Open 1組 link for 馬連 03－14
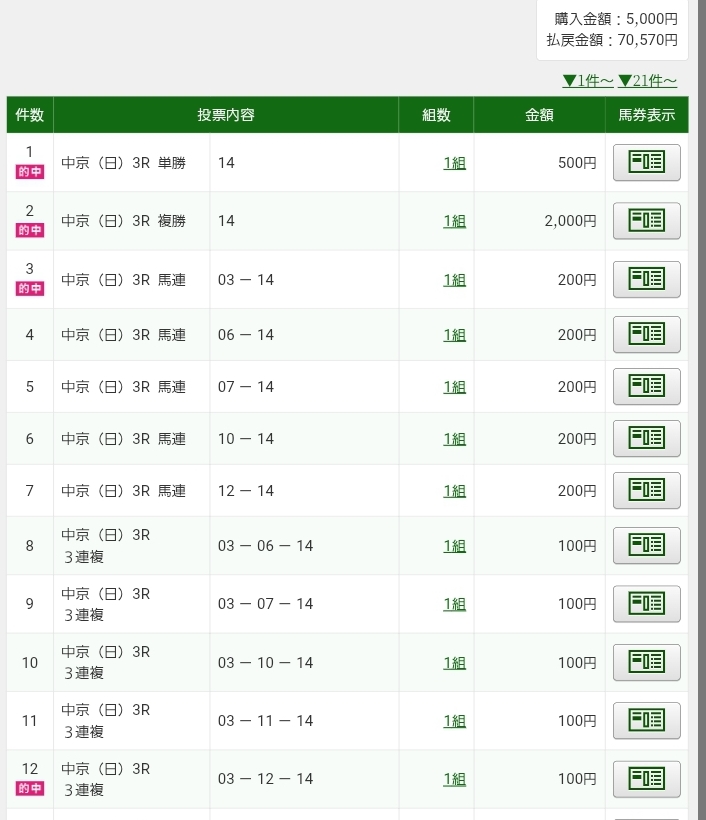The image size is (706, 820). click(x=454, y=280)
